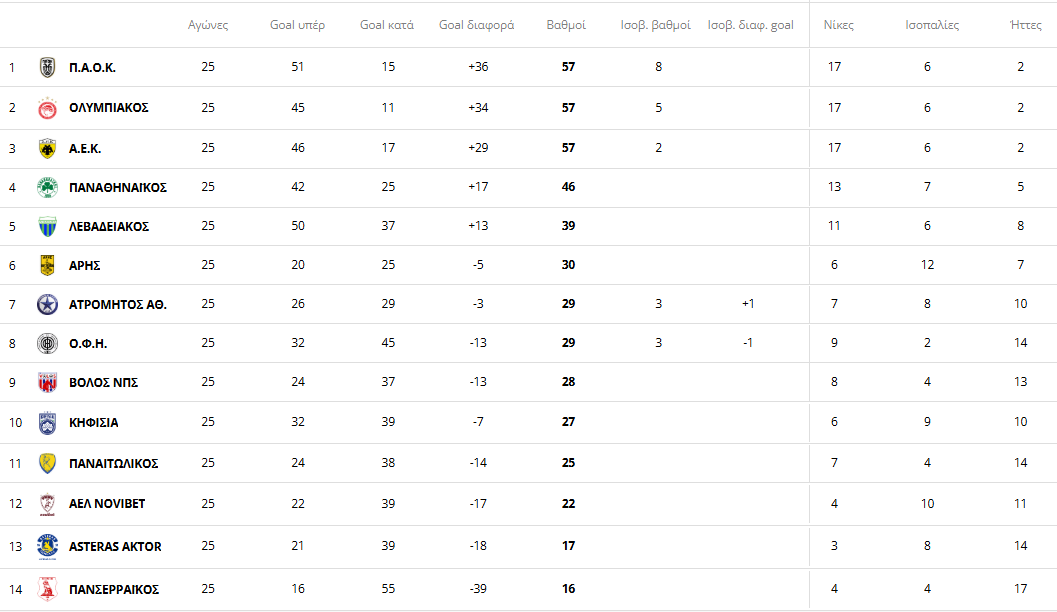This screenshot has width=1057, height=612.
Task: Click the Άρης yellow crest icon
Action: (x=47, y=265)
